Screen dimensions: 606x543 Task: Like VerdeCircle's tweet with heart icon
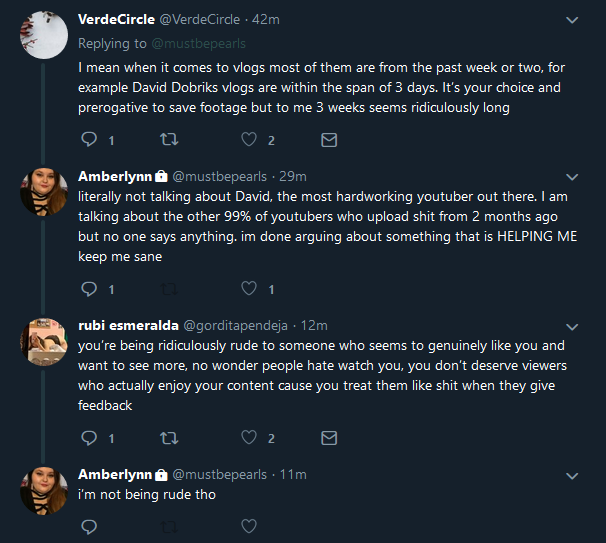(249, 139)
